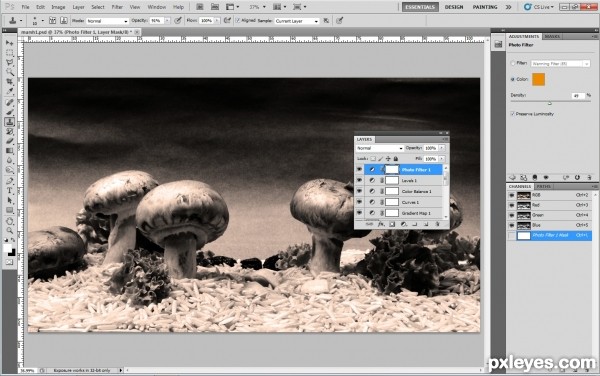Switch to the Painting workspace
The width and height of the screenshot is (600, 376).
click(485, 7)
